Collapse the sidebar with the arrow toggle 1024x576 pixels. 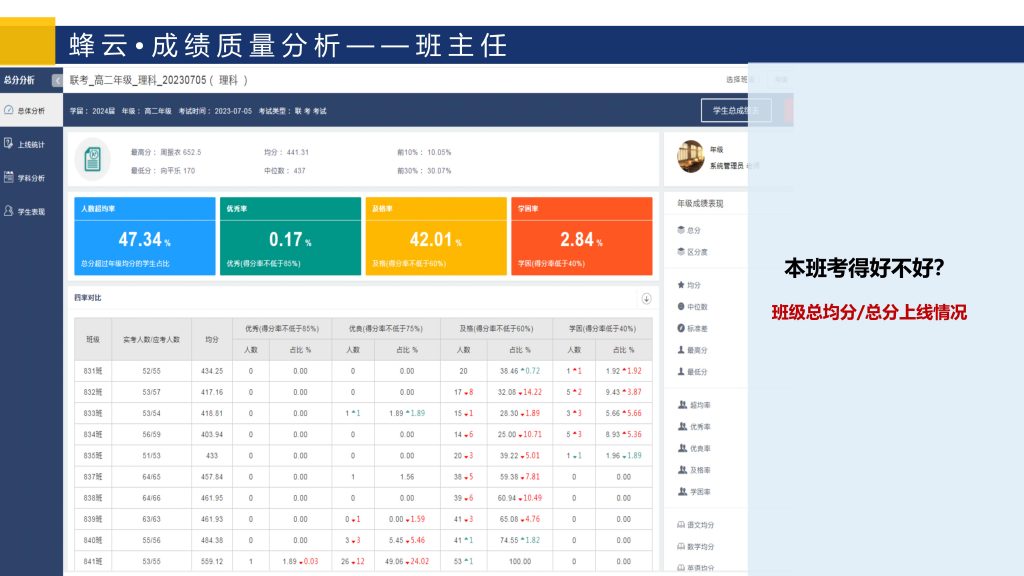point(57,80)
